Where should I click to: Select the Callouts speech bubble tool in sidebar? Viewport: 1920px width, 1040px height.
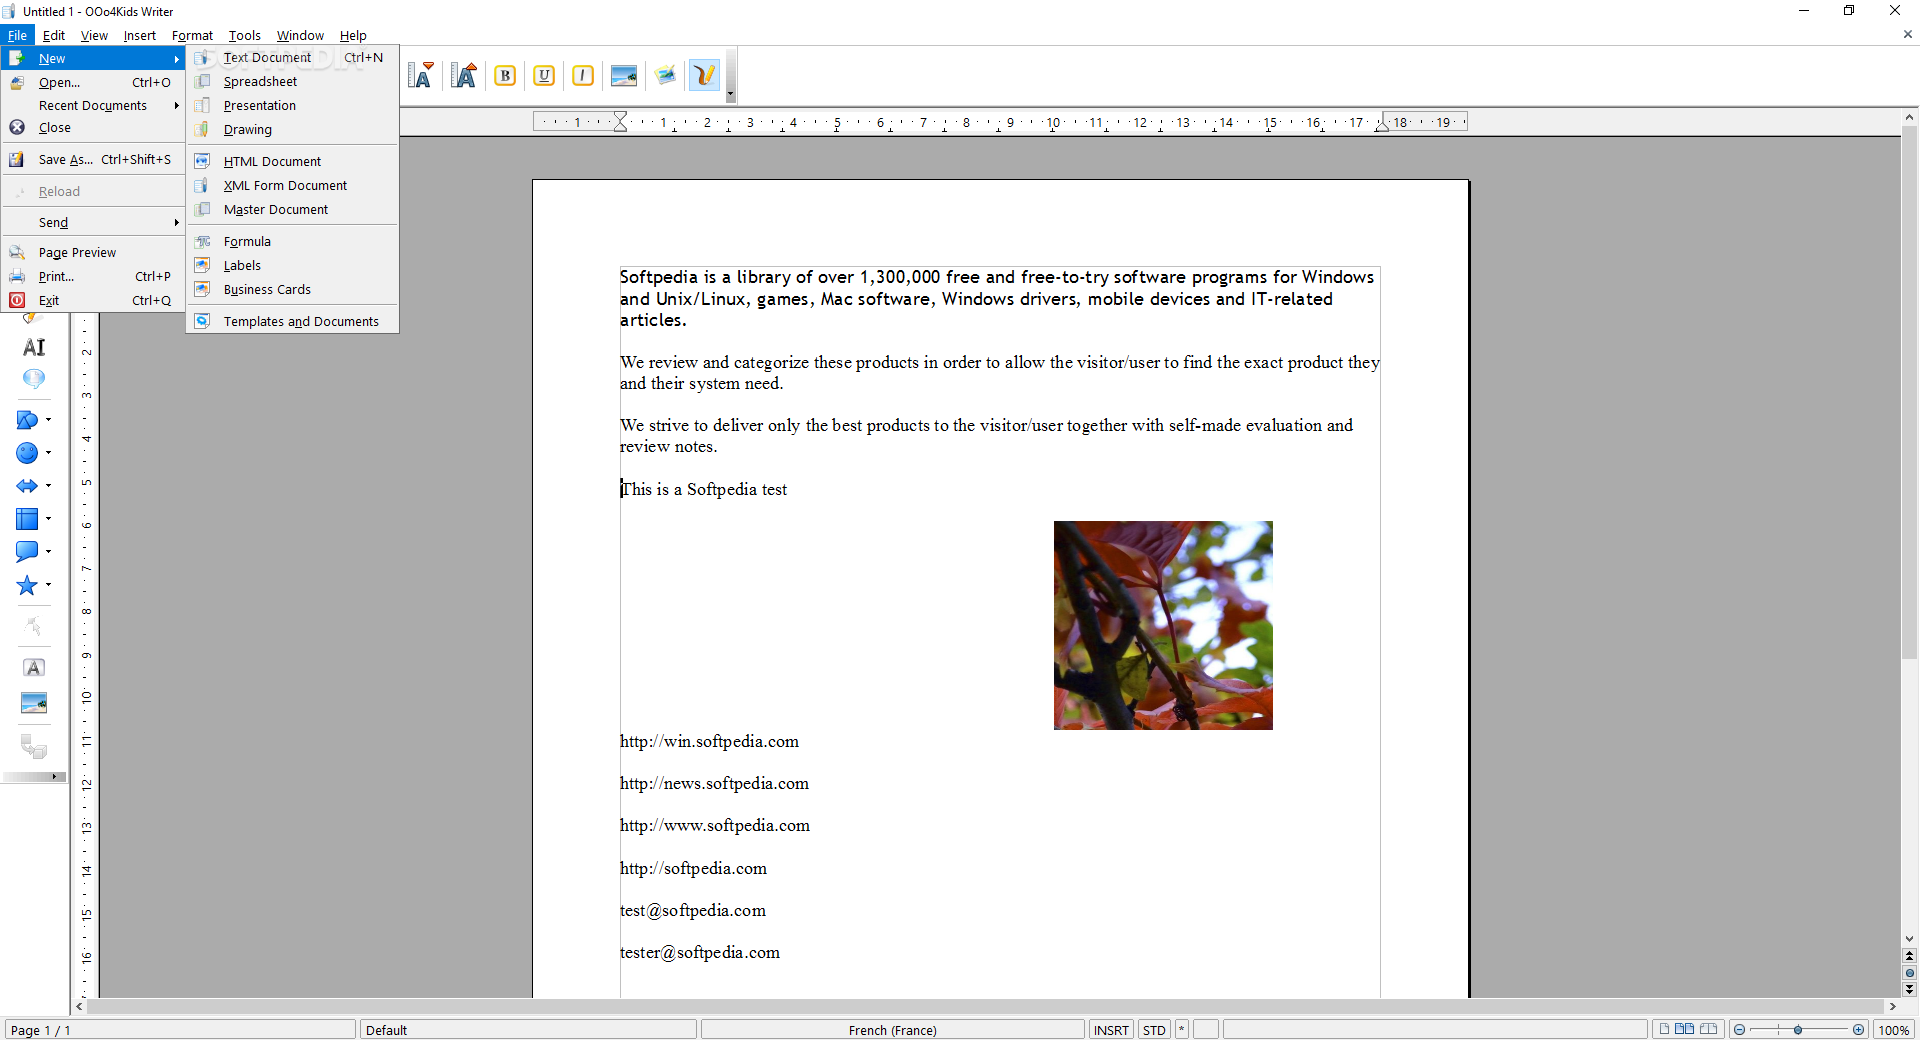pyautogui.click(x=34, y=379)
